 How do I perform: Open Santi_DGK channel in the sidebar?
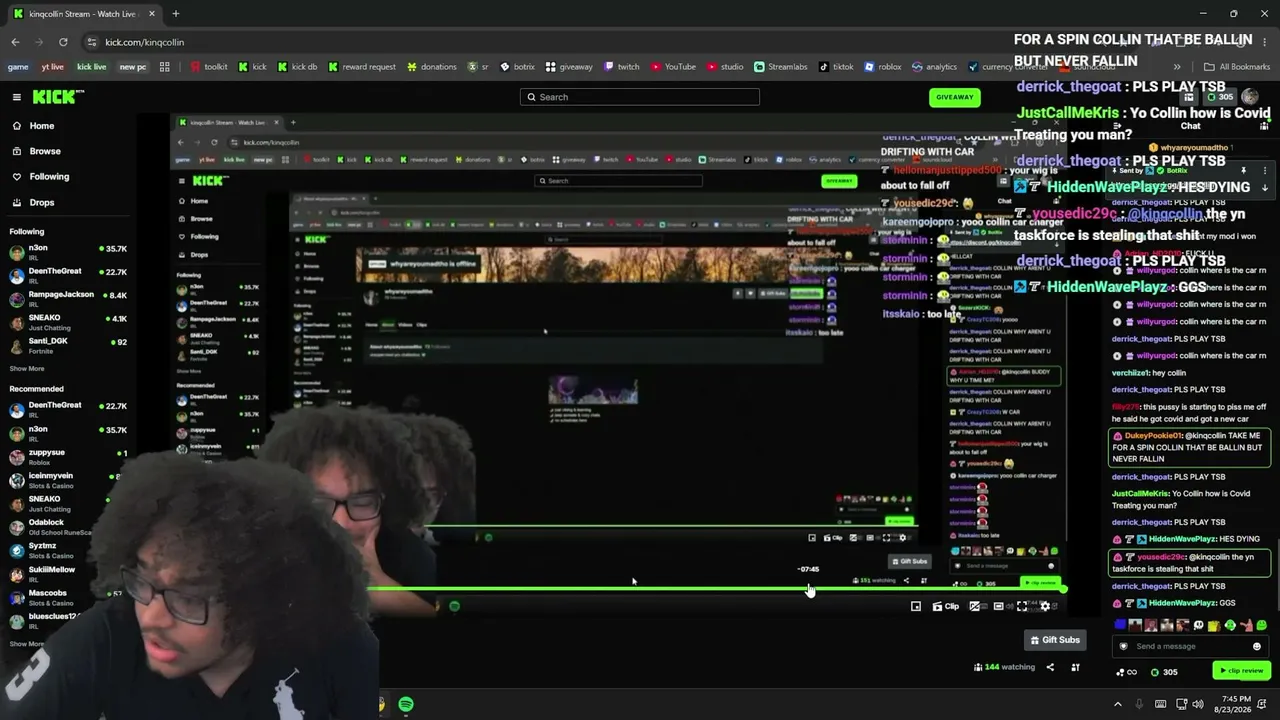click(x=68, y=345)
